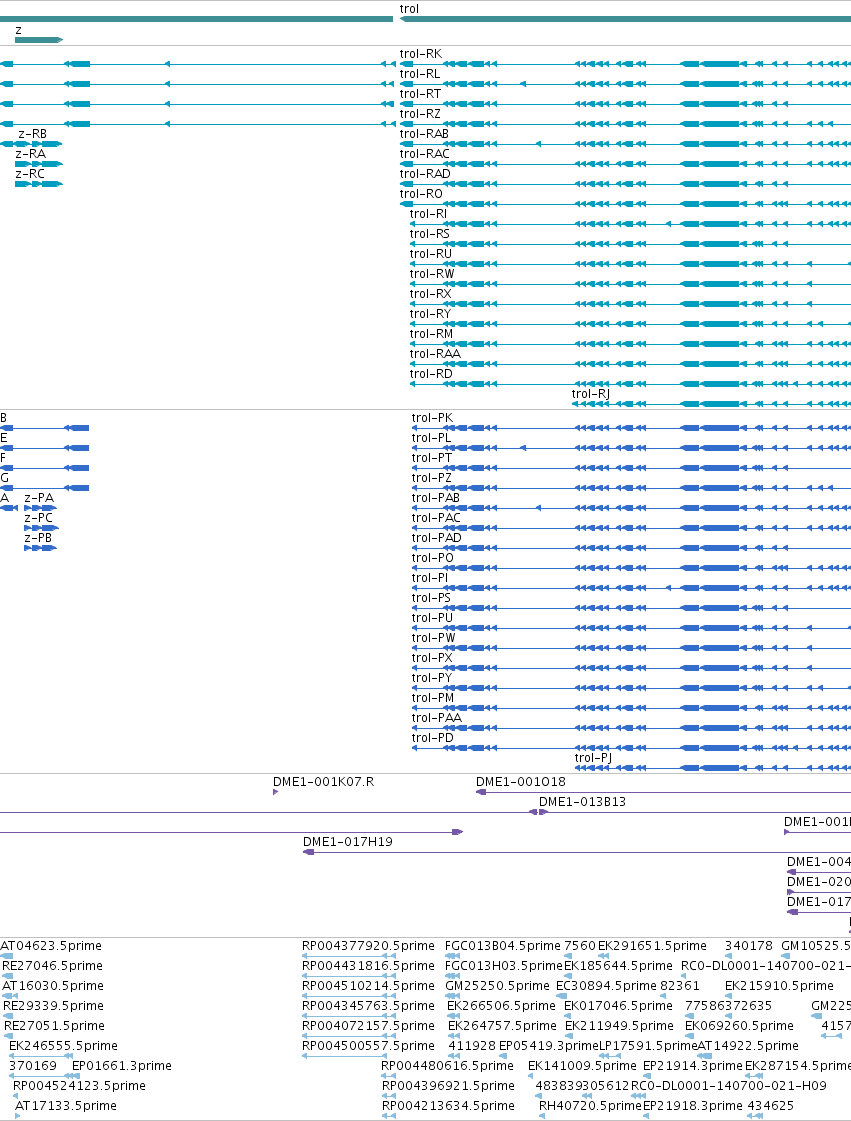Click z-PB CDS label
Screen dimensions: 851x1121
pos(38,538)
